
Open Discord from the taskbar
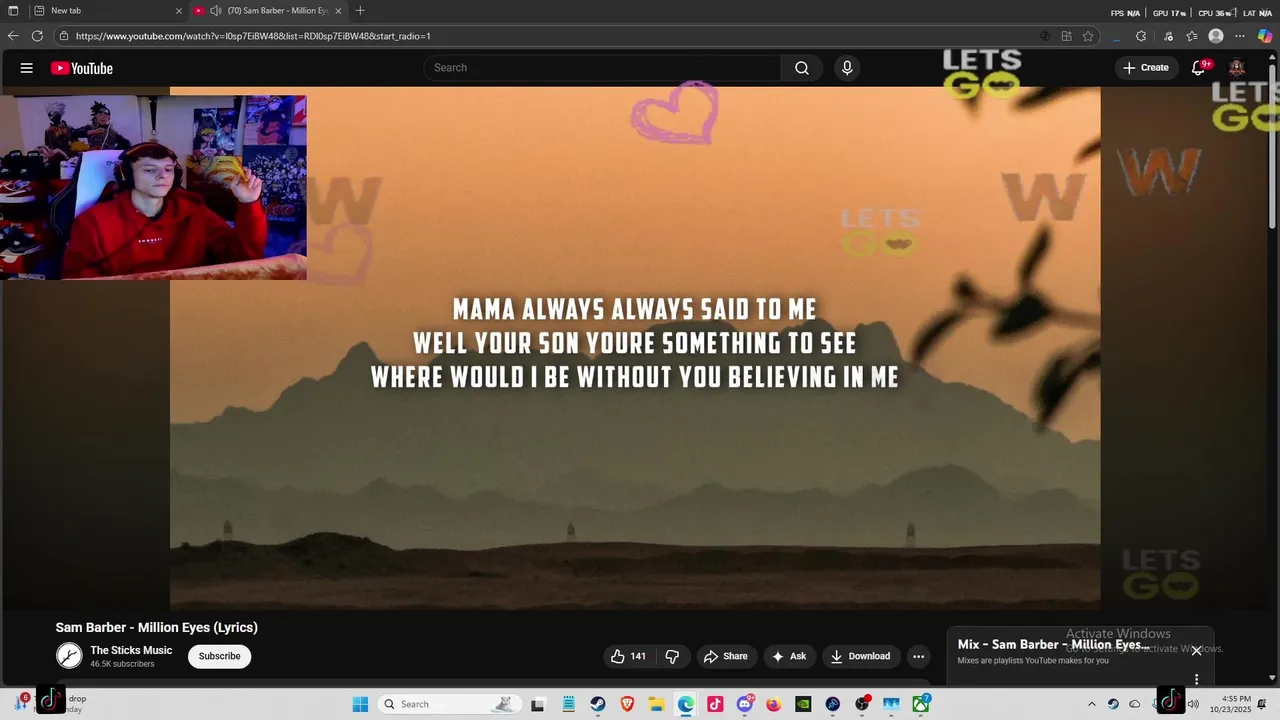745,704
